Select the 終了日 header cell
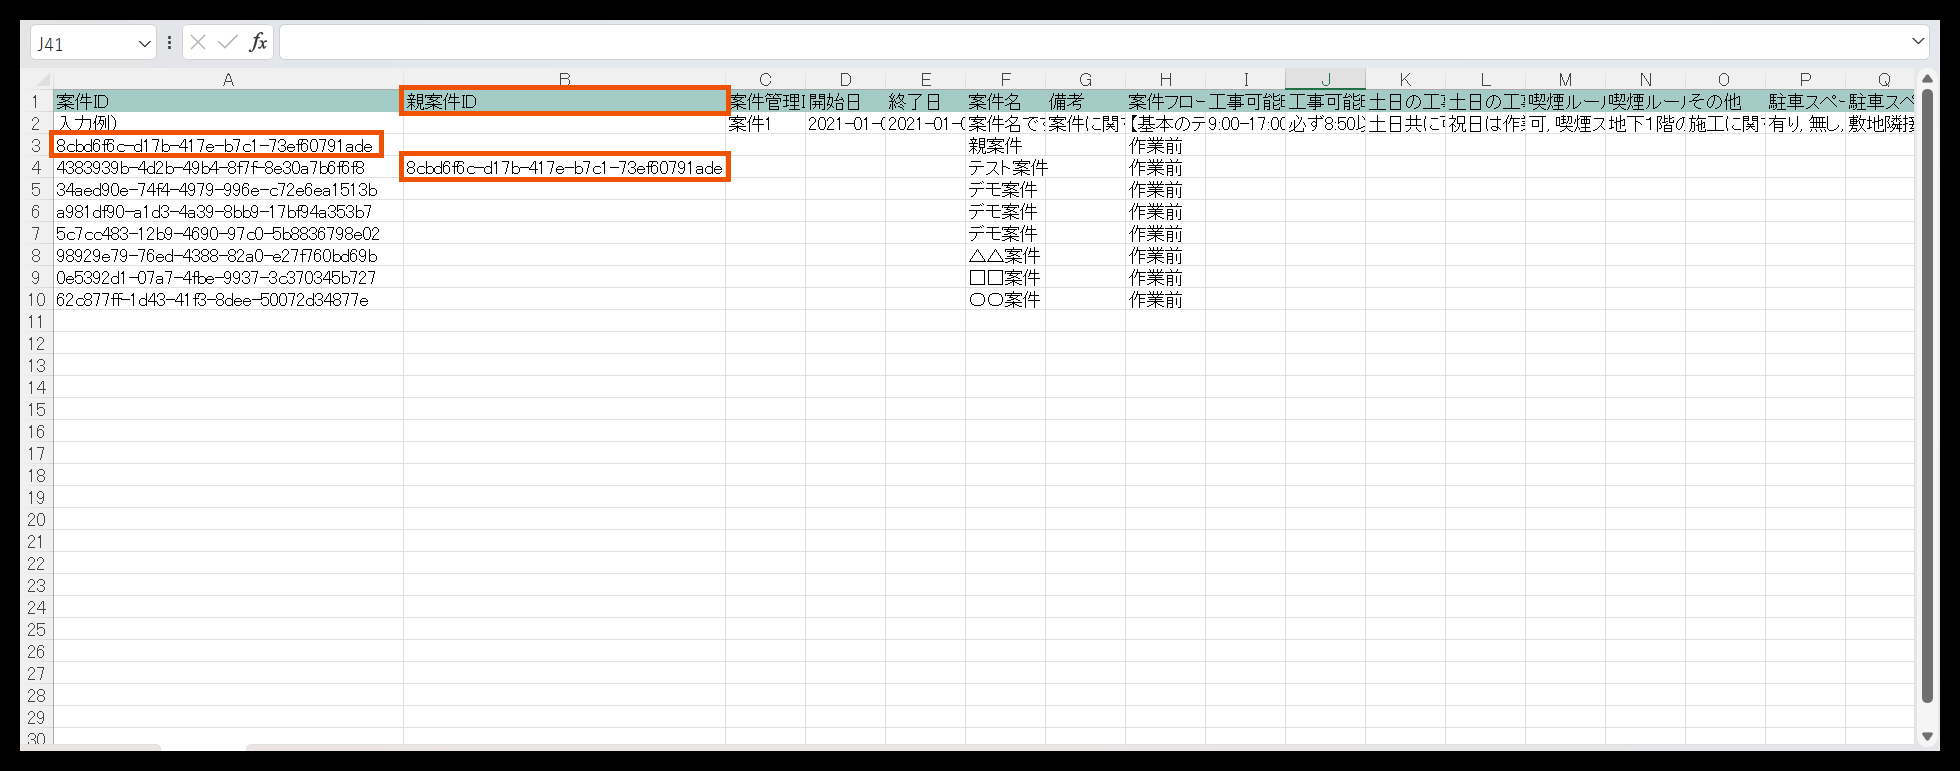Viewport: 1960px width, 771px height. point(925,101)
